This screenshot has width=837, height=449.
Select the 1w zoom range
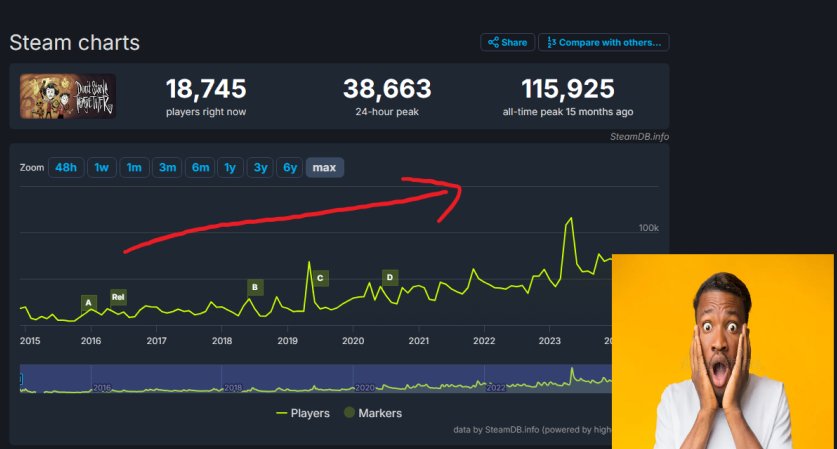click(x=101, y=167)
